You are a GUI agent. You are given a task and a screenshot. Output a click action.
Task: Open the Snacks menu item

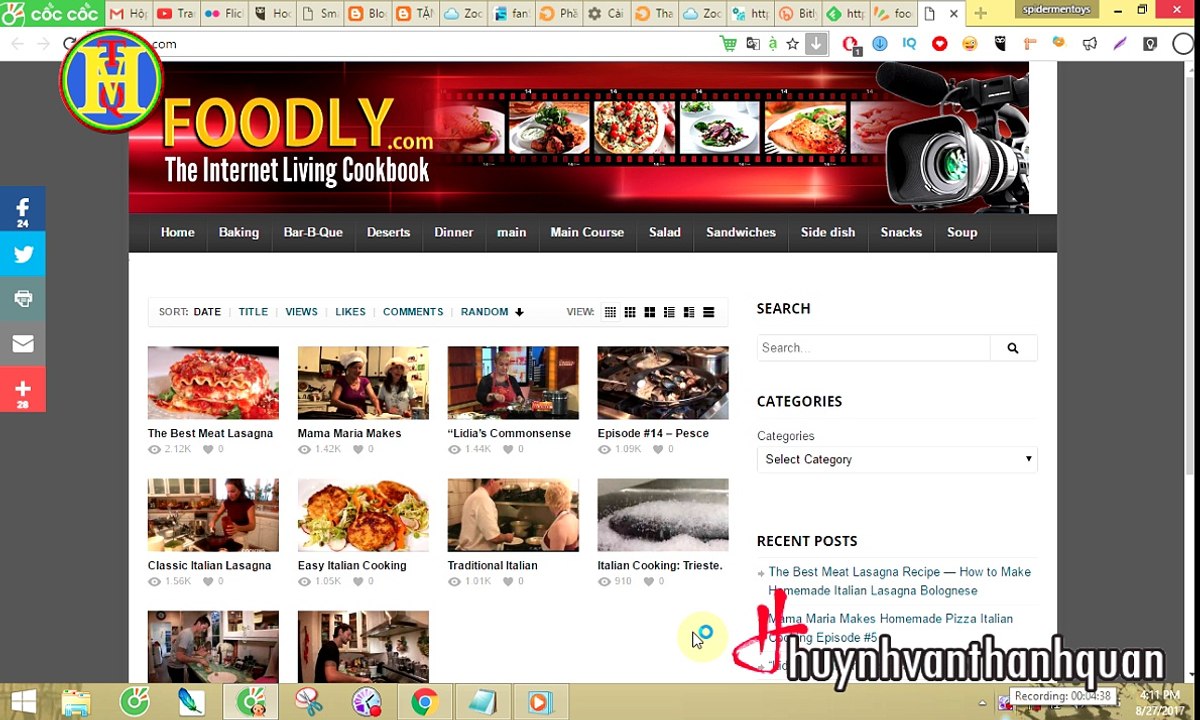tap(901, 232)
